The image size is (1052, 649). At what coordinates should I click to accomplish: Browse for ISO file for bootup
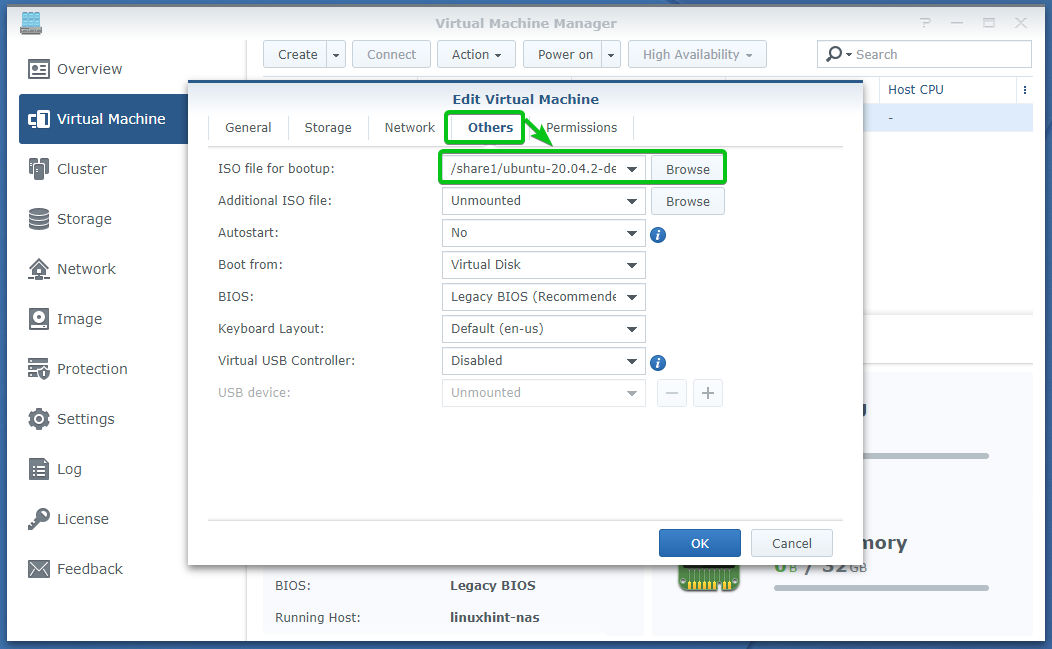(x=688, y=169)
